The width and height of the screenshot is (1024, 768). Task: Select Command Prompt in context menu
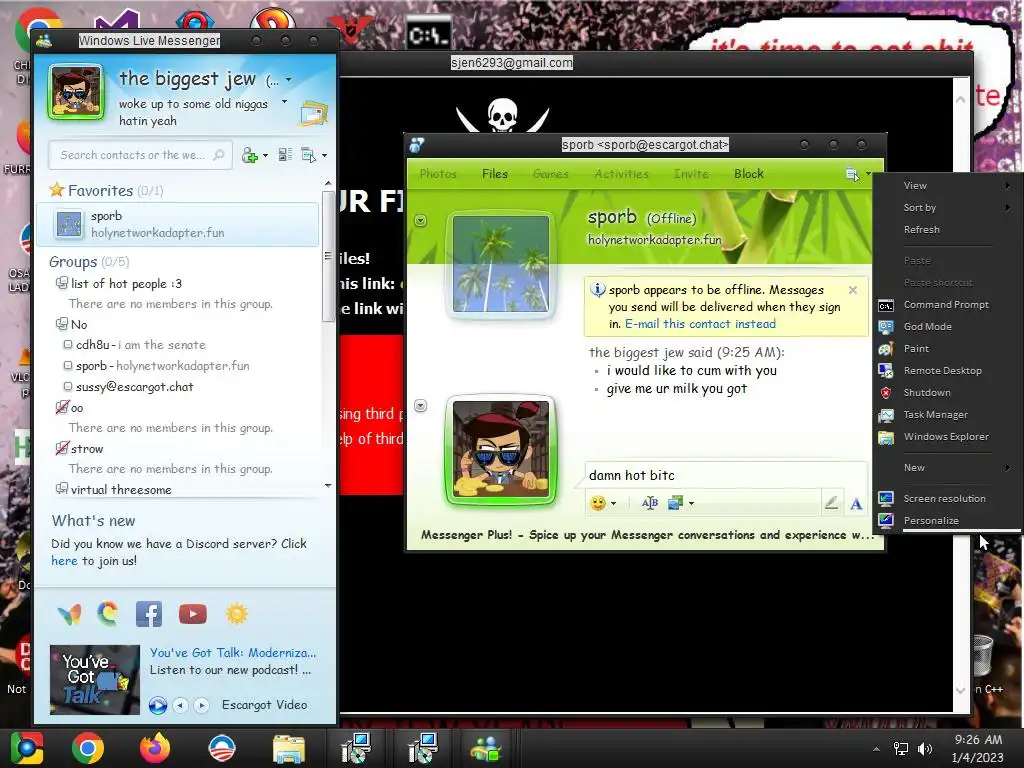pos(945,305)
